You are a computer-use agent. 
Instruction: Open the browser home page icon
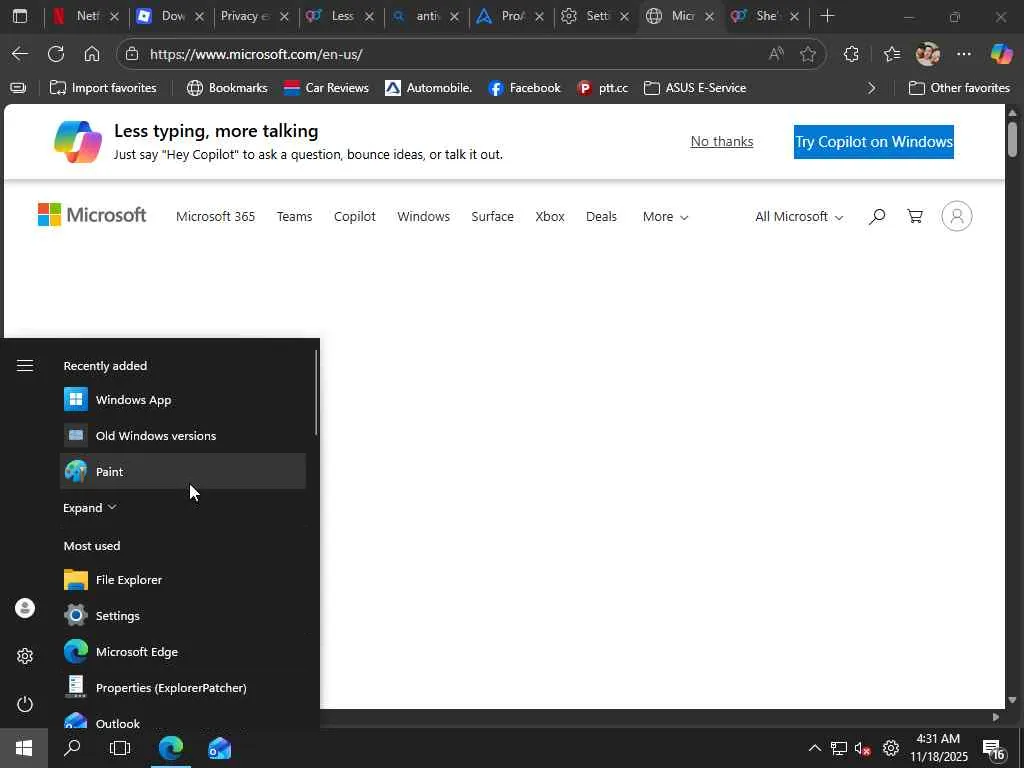coord(92,54)
